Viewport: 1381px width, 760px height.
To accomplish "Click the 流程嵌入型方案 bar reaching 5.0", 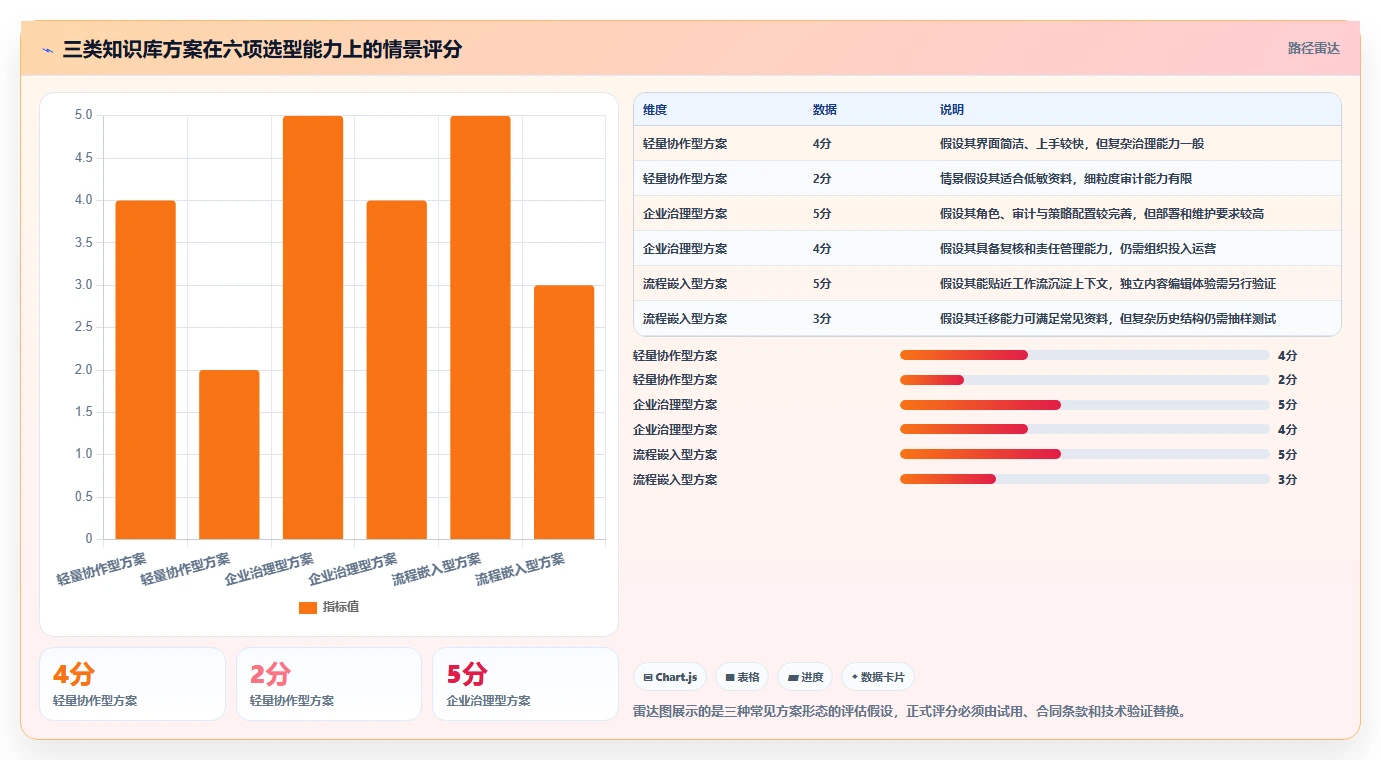I will (x=480, y=328).
